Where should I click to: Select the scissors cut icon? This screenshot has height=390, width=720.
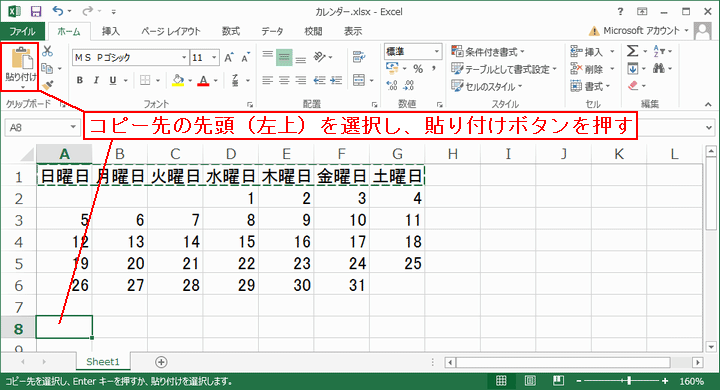click(47, 51)
